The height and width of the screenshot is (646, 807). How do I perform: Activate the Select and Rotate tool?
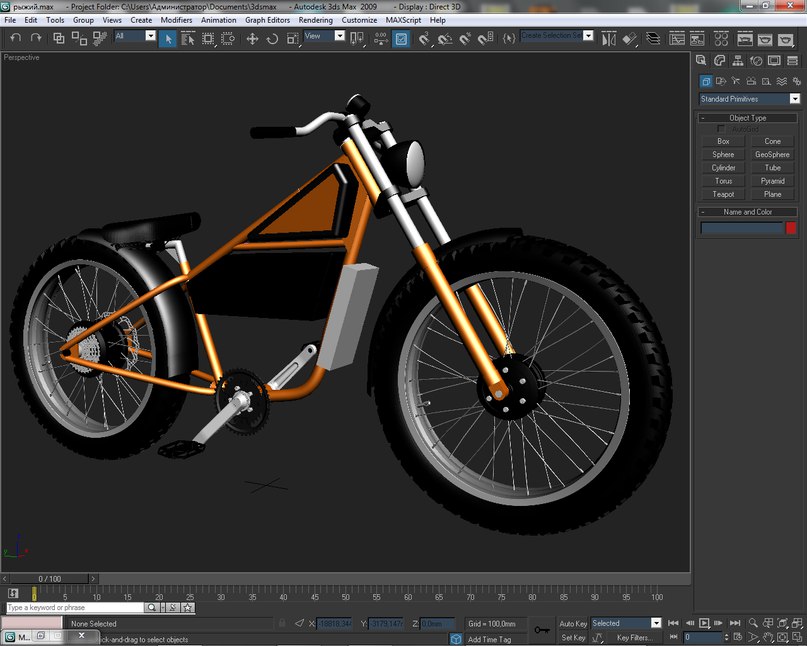point(272,38)
